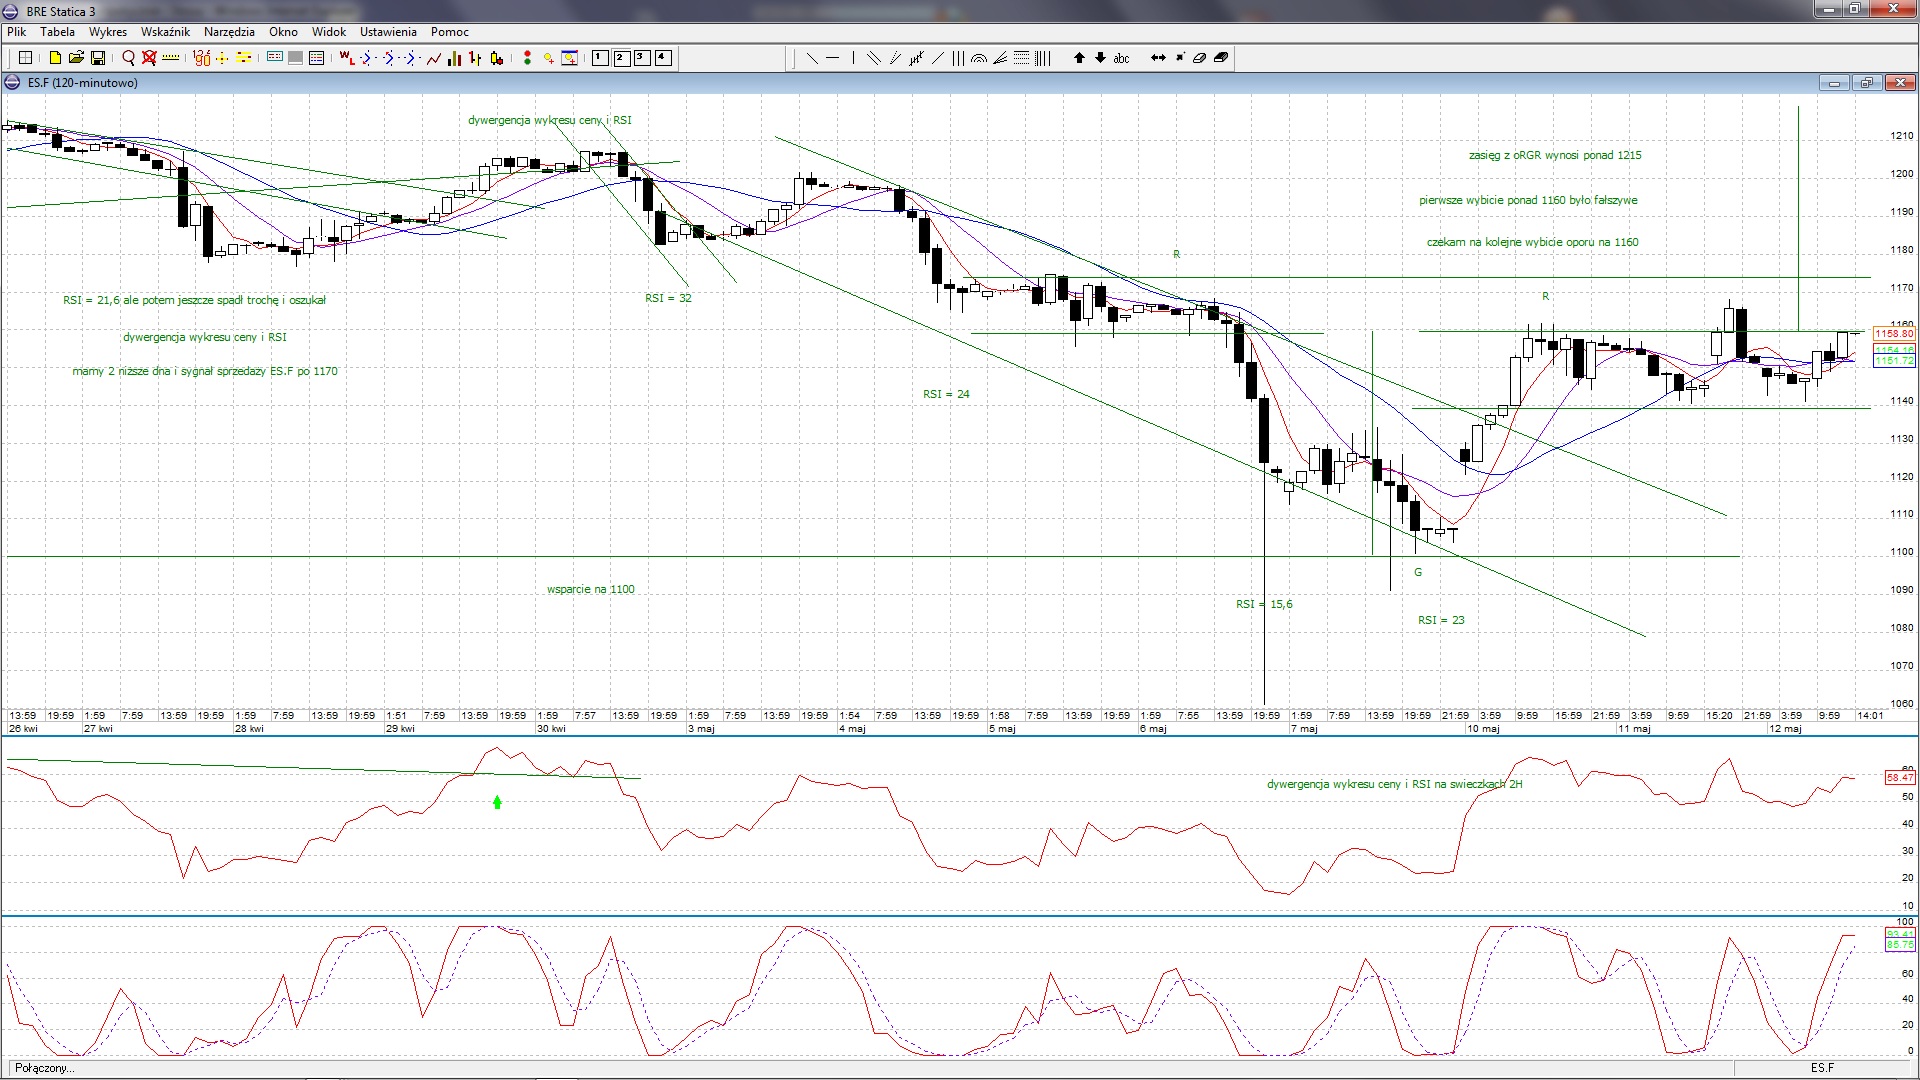Image resolution: width=1920 pixels, height=1080 pixels.
Task: Open the Ustawienia menu
Action: 388,32
